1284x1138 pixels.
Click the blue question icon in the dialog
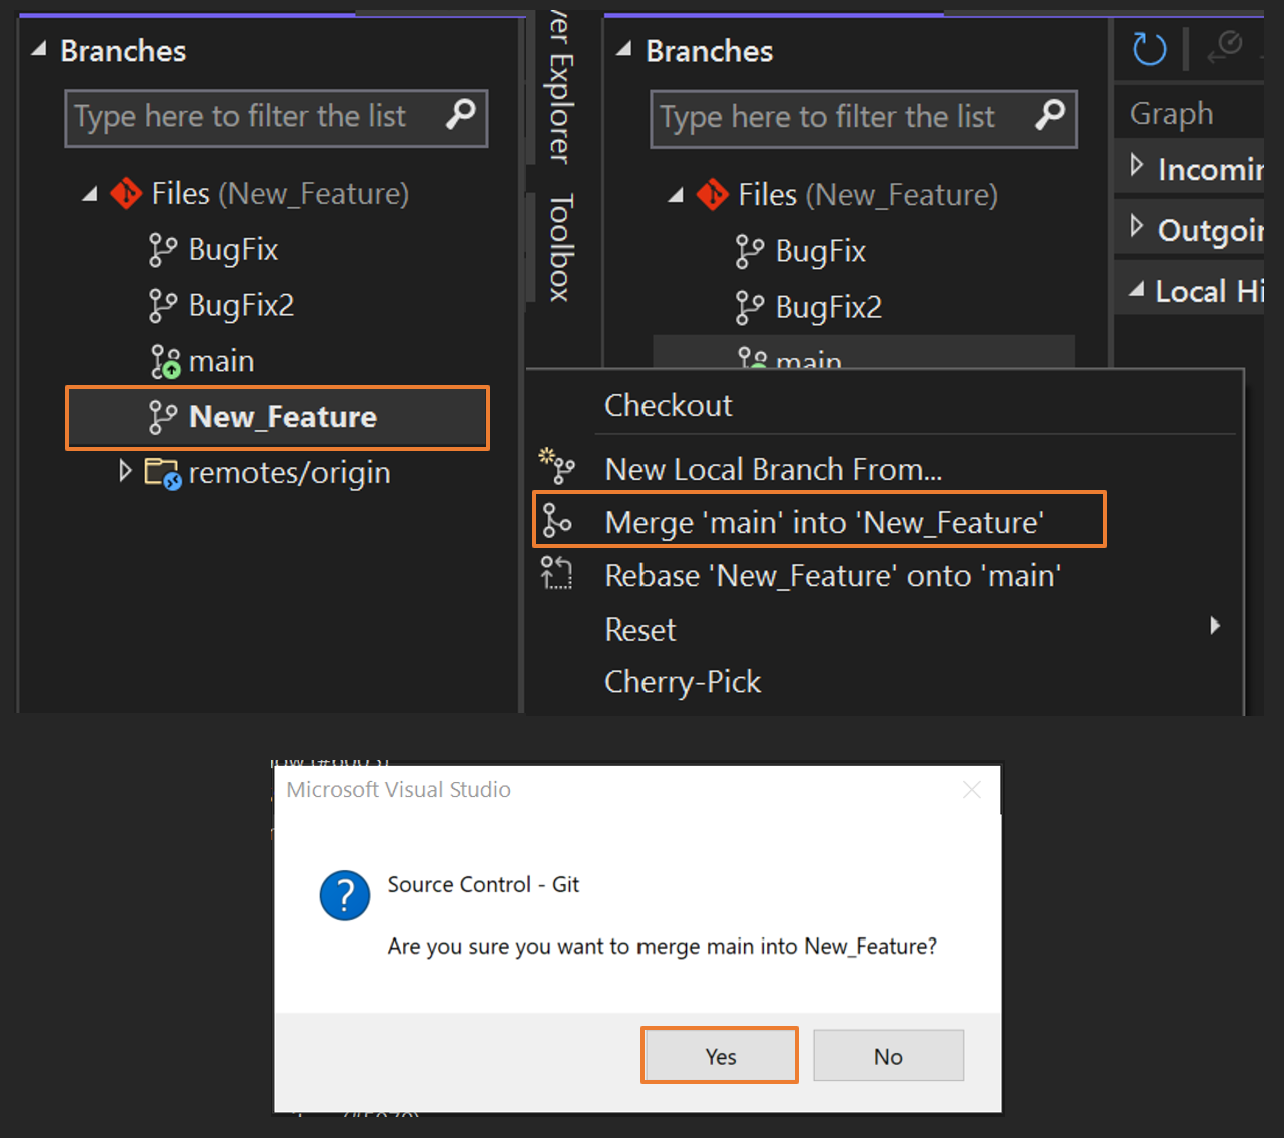(344, 895)
